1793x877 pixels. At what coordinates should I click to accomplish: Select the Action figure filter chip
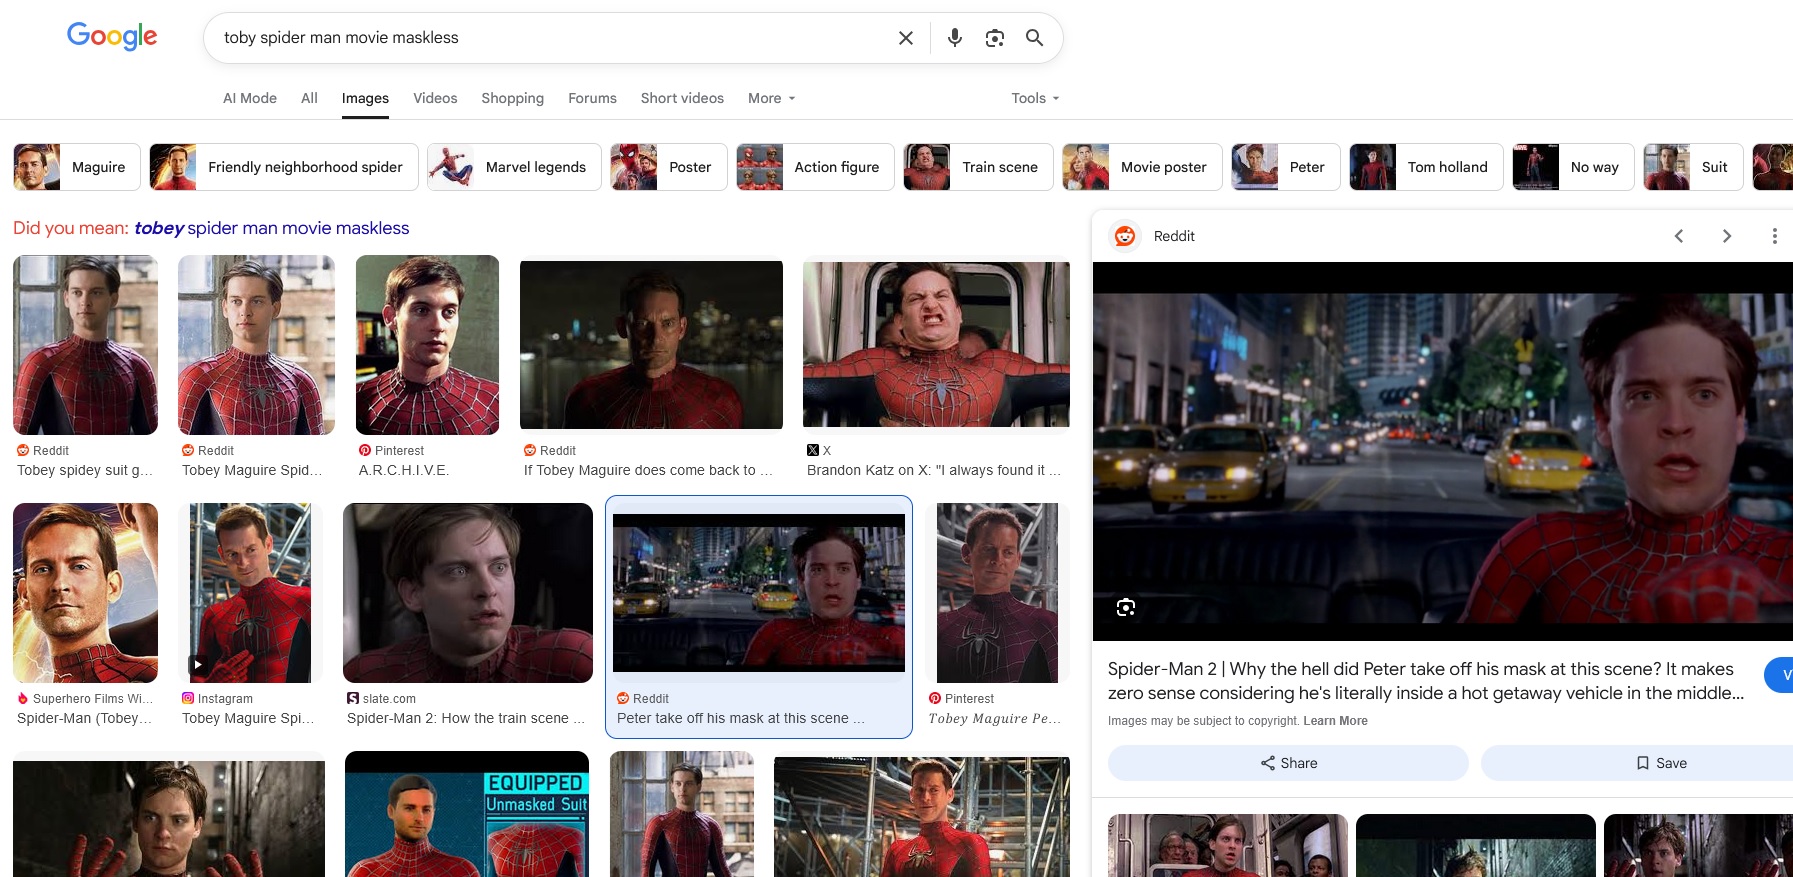(816, 167)
